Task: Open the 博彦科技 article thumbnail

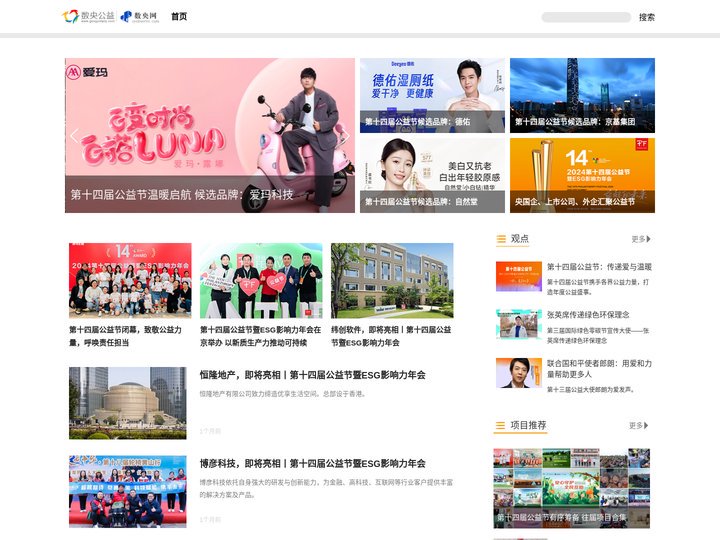Action: 128,491
